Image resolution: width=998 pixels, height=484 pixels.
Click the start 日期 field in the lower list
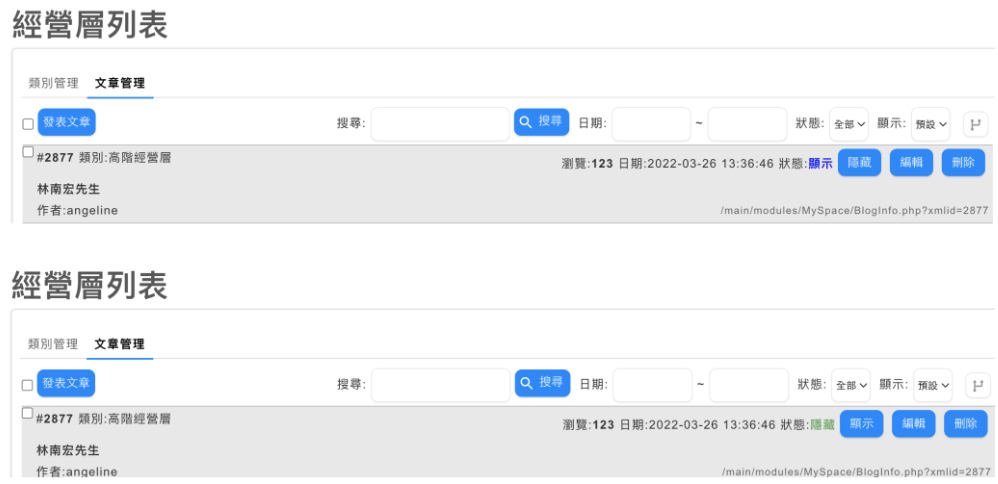click(652, 385)
